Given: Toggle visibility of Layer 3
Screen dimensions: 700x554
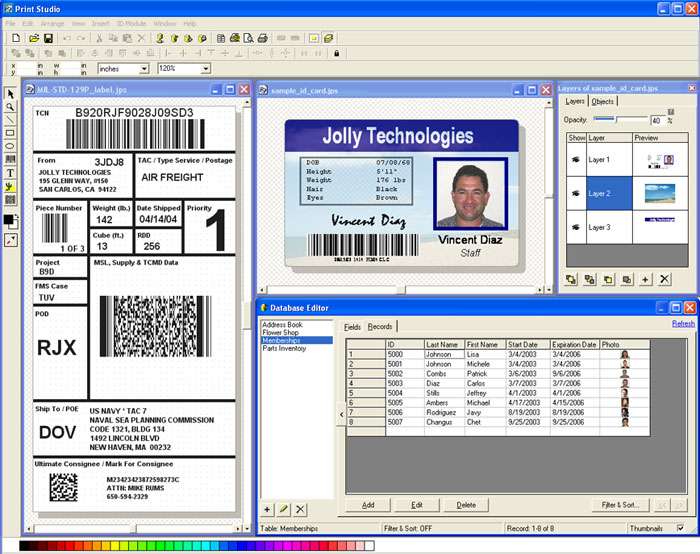Looking at the screenshot, I should click(576, 227).
